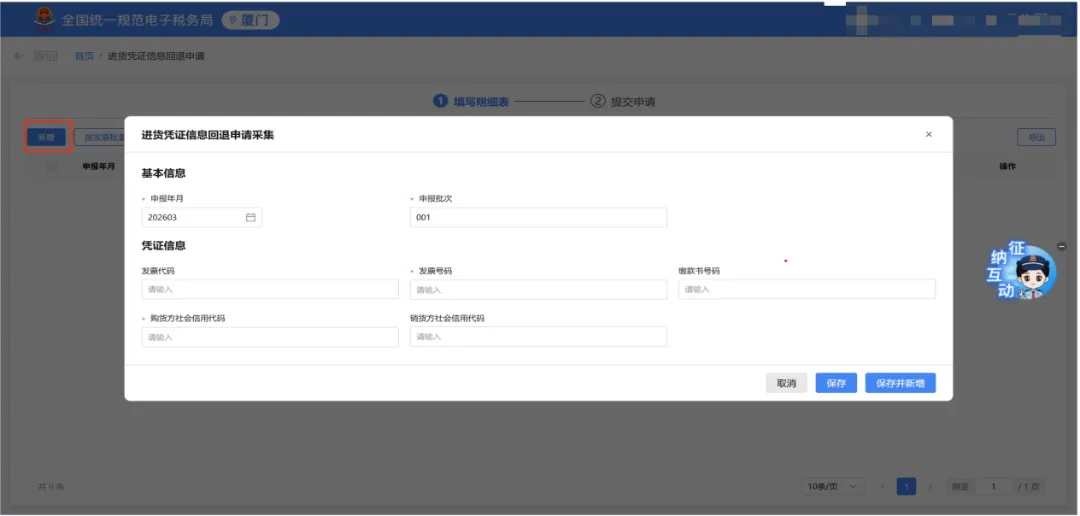
Task: Select step 1 填写明细表
Action: 471,101
